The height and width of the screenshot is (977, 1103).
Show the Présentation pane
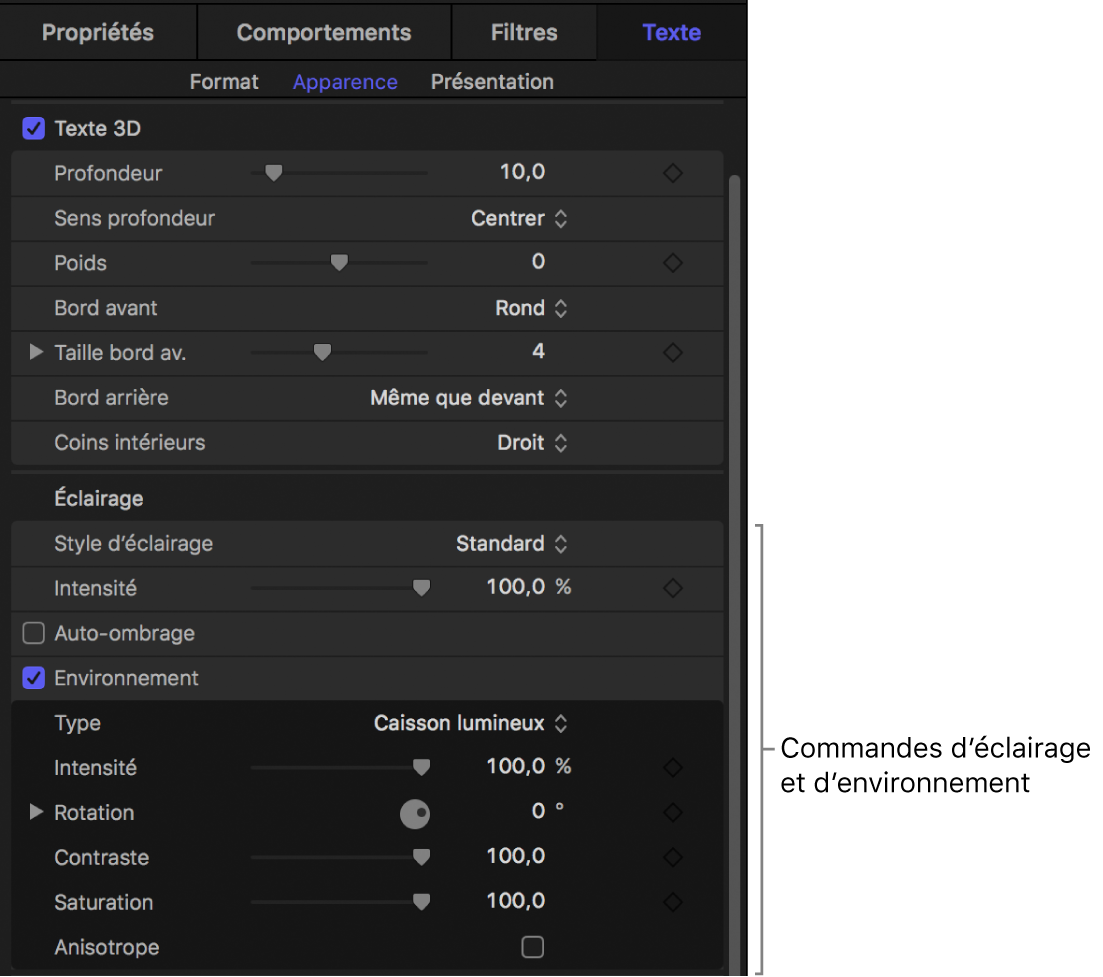[492, 82]
